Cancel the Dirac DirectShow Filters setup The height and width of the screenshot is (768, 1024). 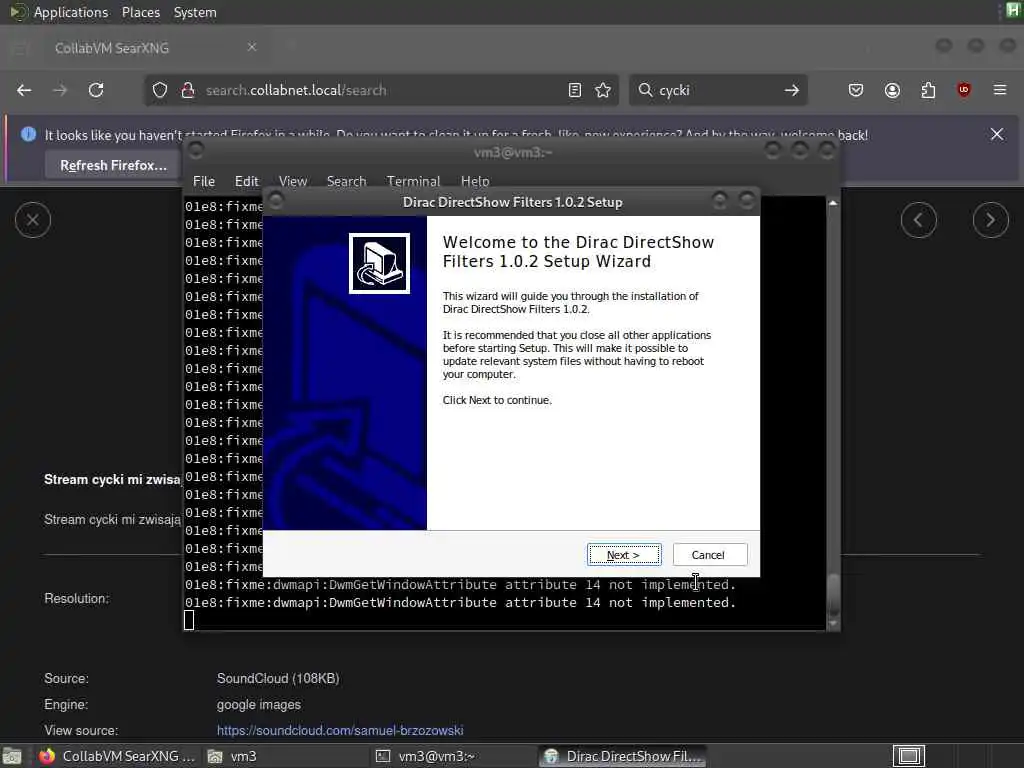[x=710, y=554]
